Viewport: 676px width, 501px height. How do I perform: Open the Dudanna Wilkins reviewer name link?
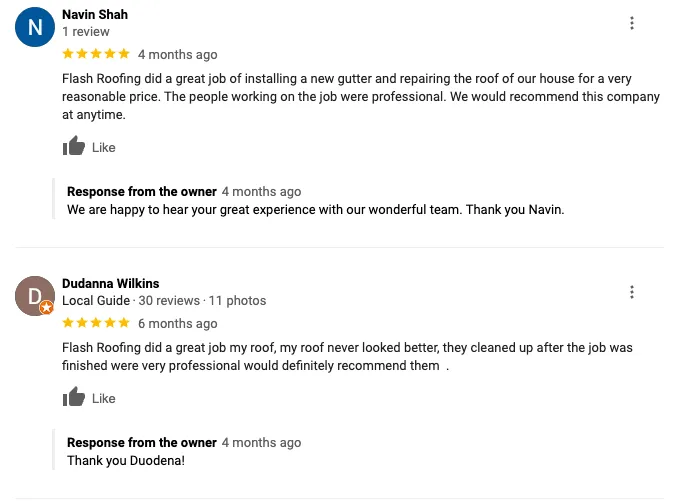pyautogui.click(x=110, y=284)
